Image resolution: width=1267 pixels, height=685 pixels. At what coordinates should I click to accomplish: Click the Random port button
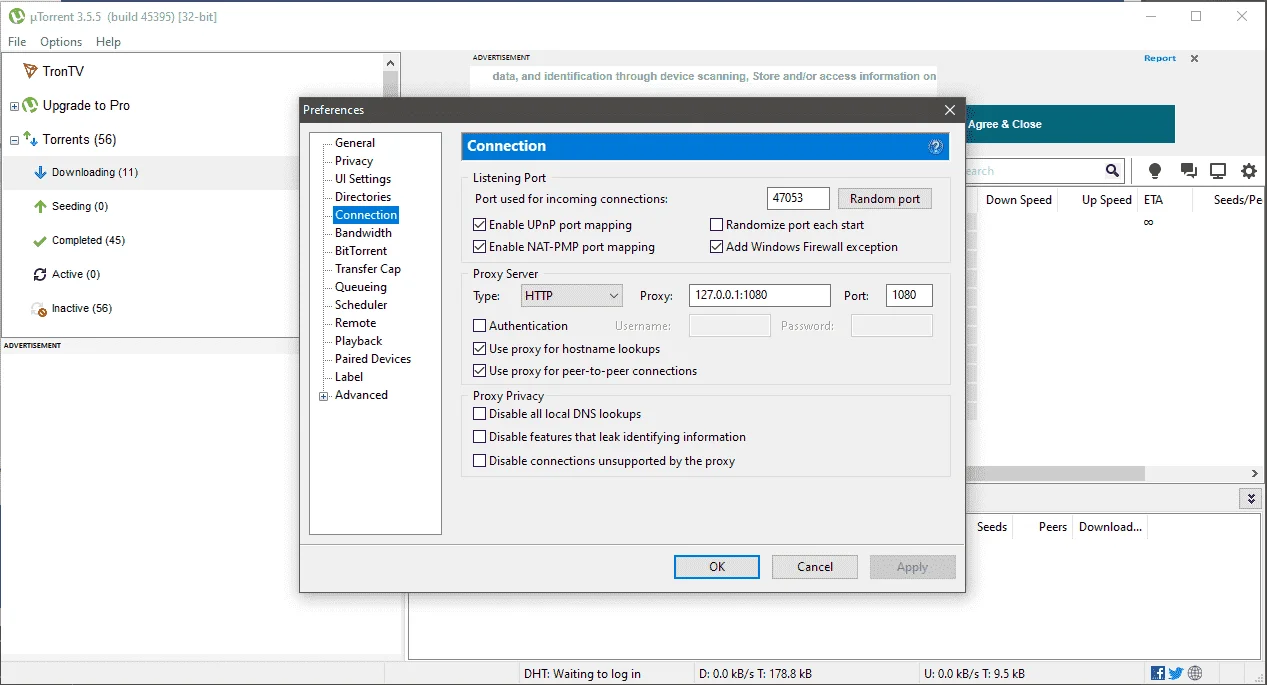coord(884,199)
